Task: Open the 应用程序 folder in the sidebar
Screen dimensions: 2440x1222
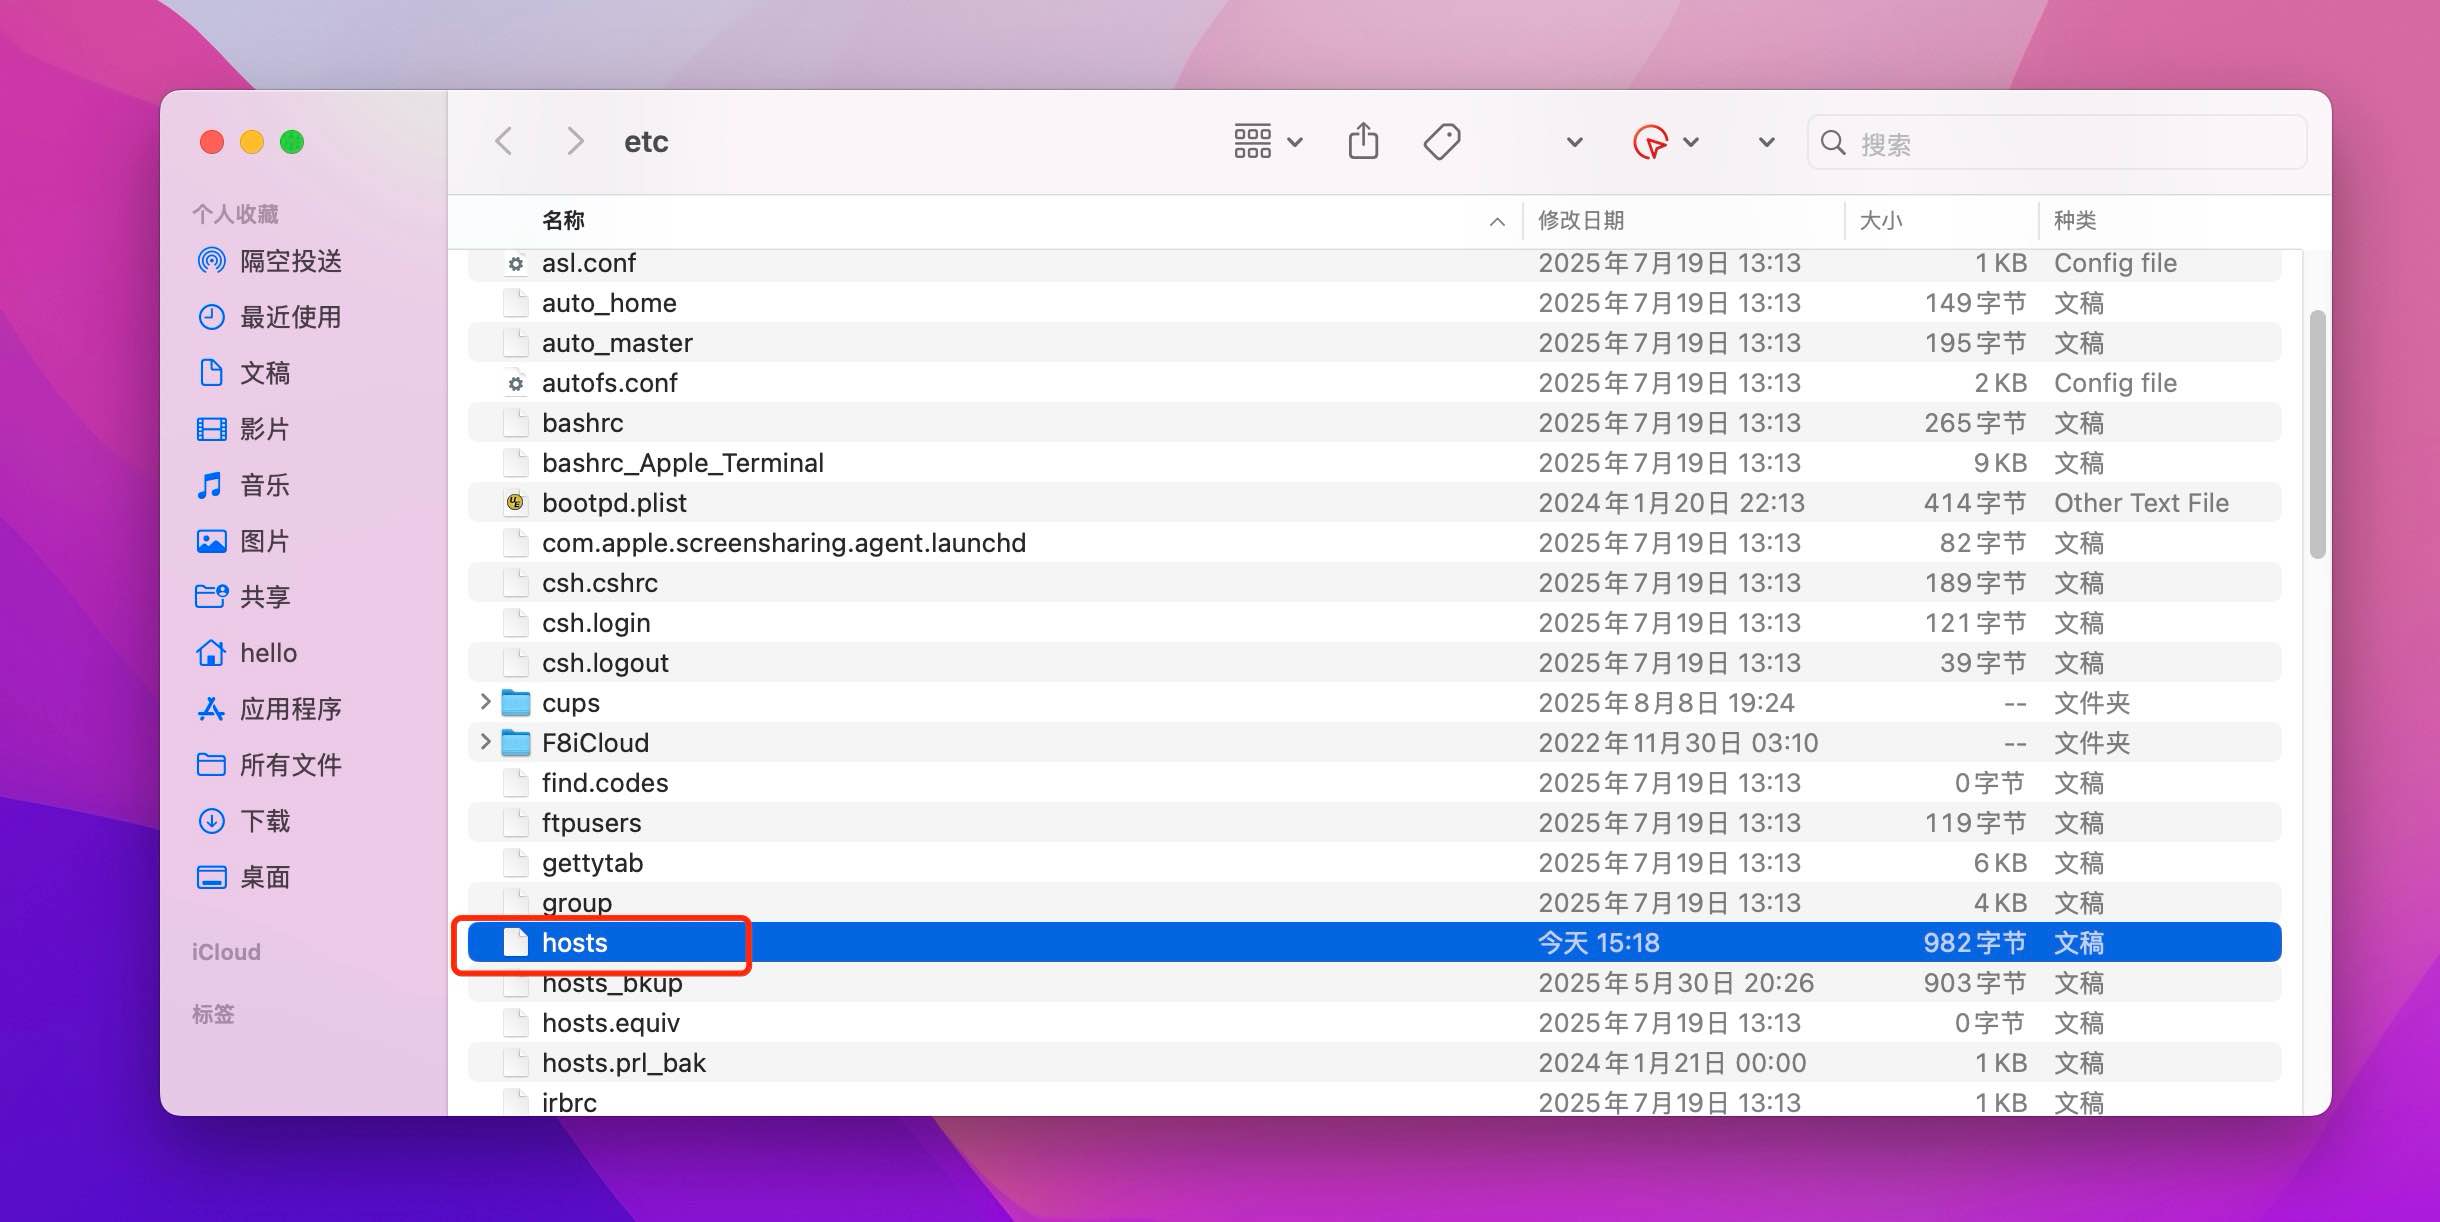Action: 293,709
